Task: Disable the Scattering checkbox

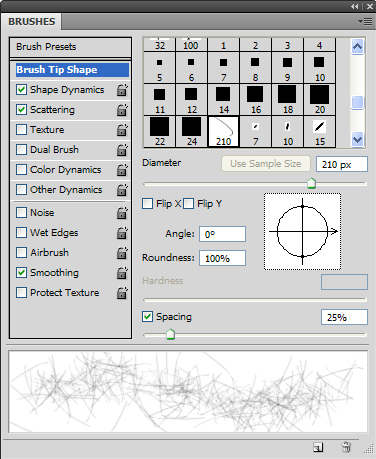Action: (x=21, y=110)
